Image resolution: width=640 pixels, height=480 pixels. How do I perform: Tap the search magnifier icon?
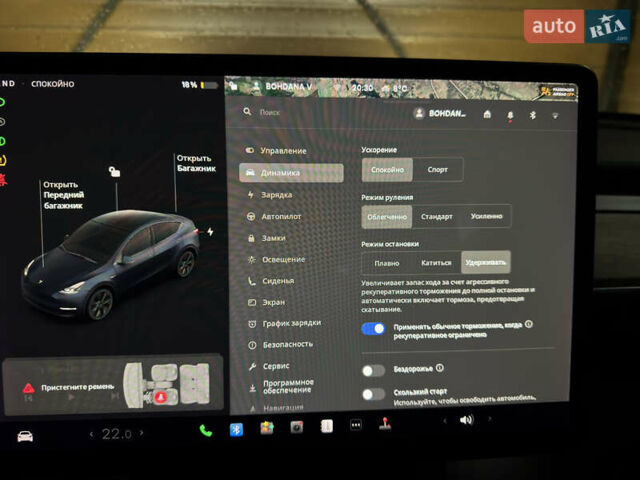click(x=247, y=111)
